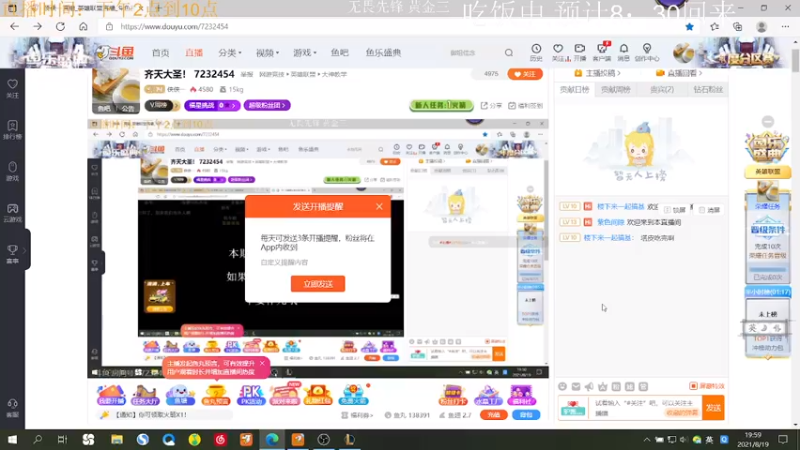Toggle the 屏蔽特效 effects-blocking option
The width and height of the screenshot is (800, 450).
707,386
